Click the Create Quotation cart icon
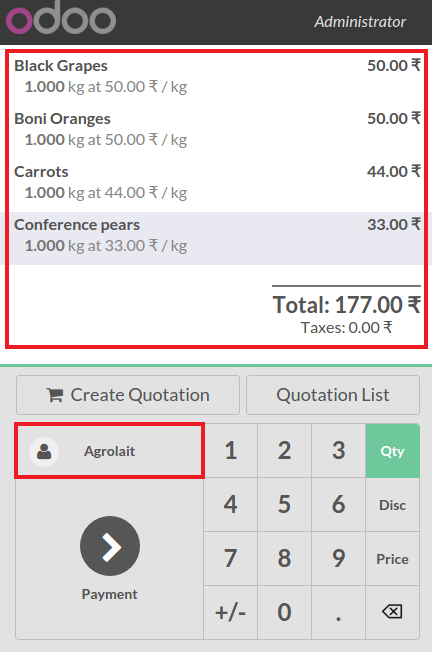The height and width of the screenshot is (652, 432). (54, 395)
